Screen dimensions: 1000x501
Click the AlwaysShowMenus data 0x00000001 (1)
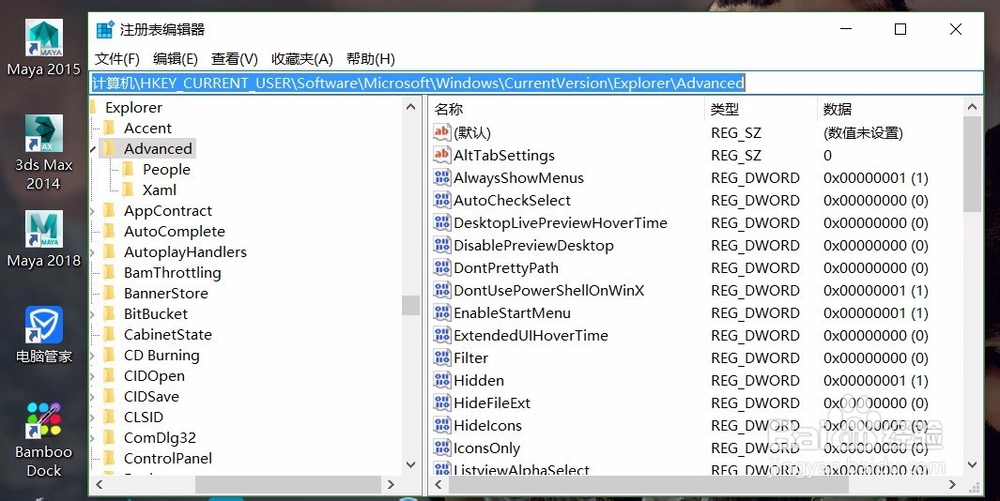[876, 178]
